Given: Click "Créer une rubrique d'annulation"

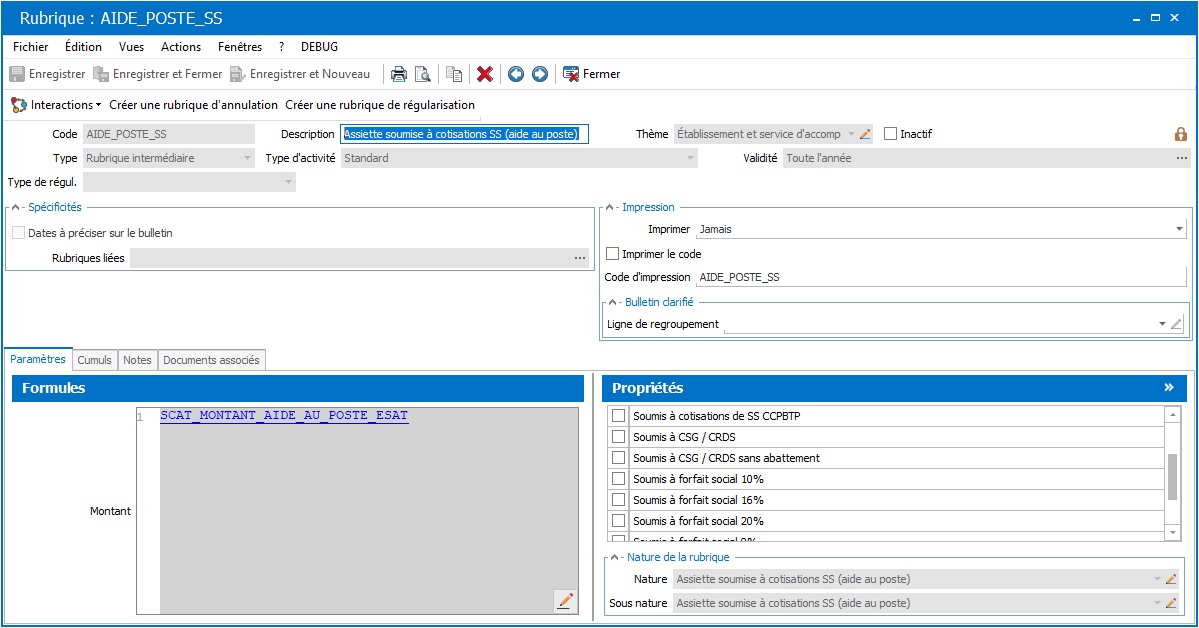Looking at the screenshot, I should click(x=193, y=105).
